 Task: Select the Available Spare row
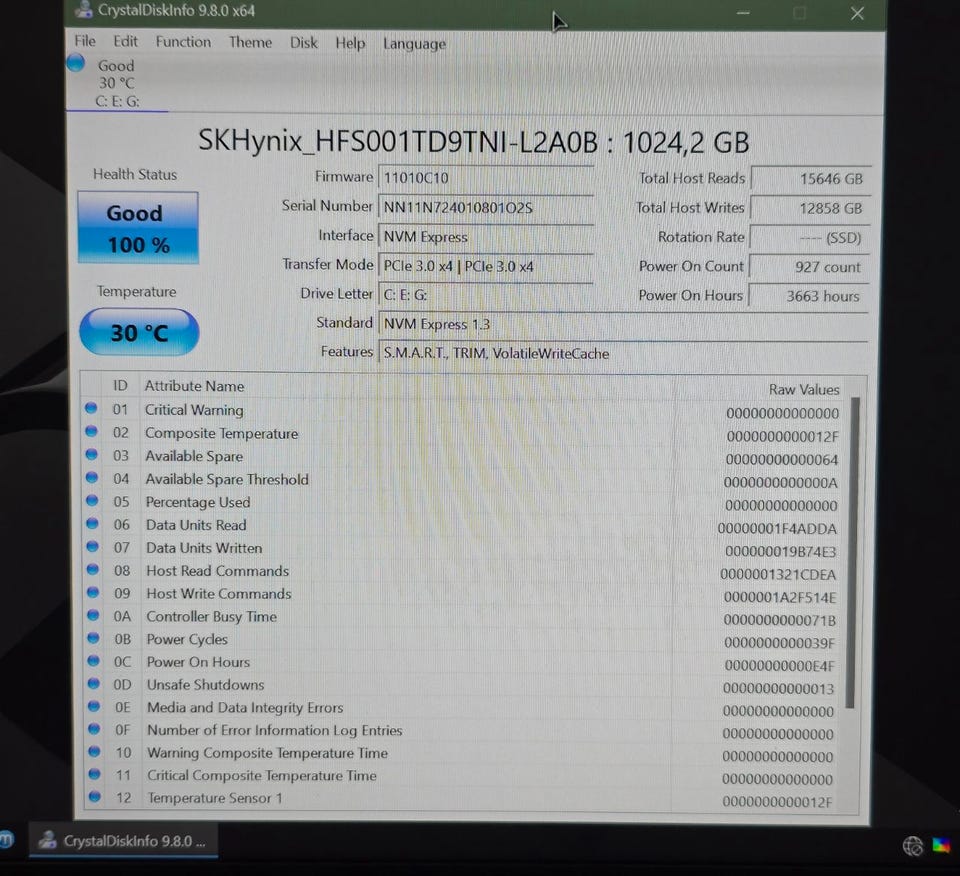(x=463, y=457)
